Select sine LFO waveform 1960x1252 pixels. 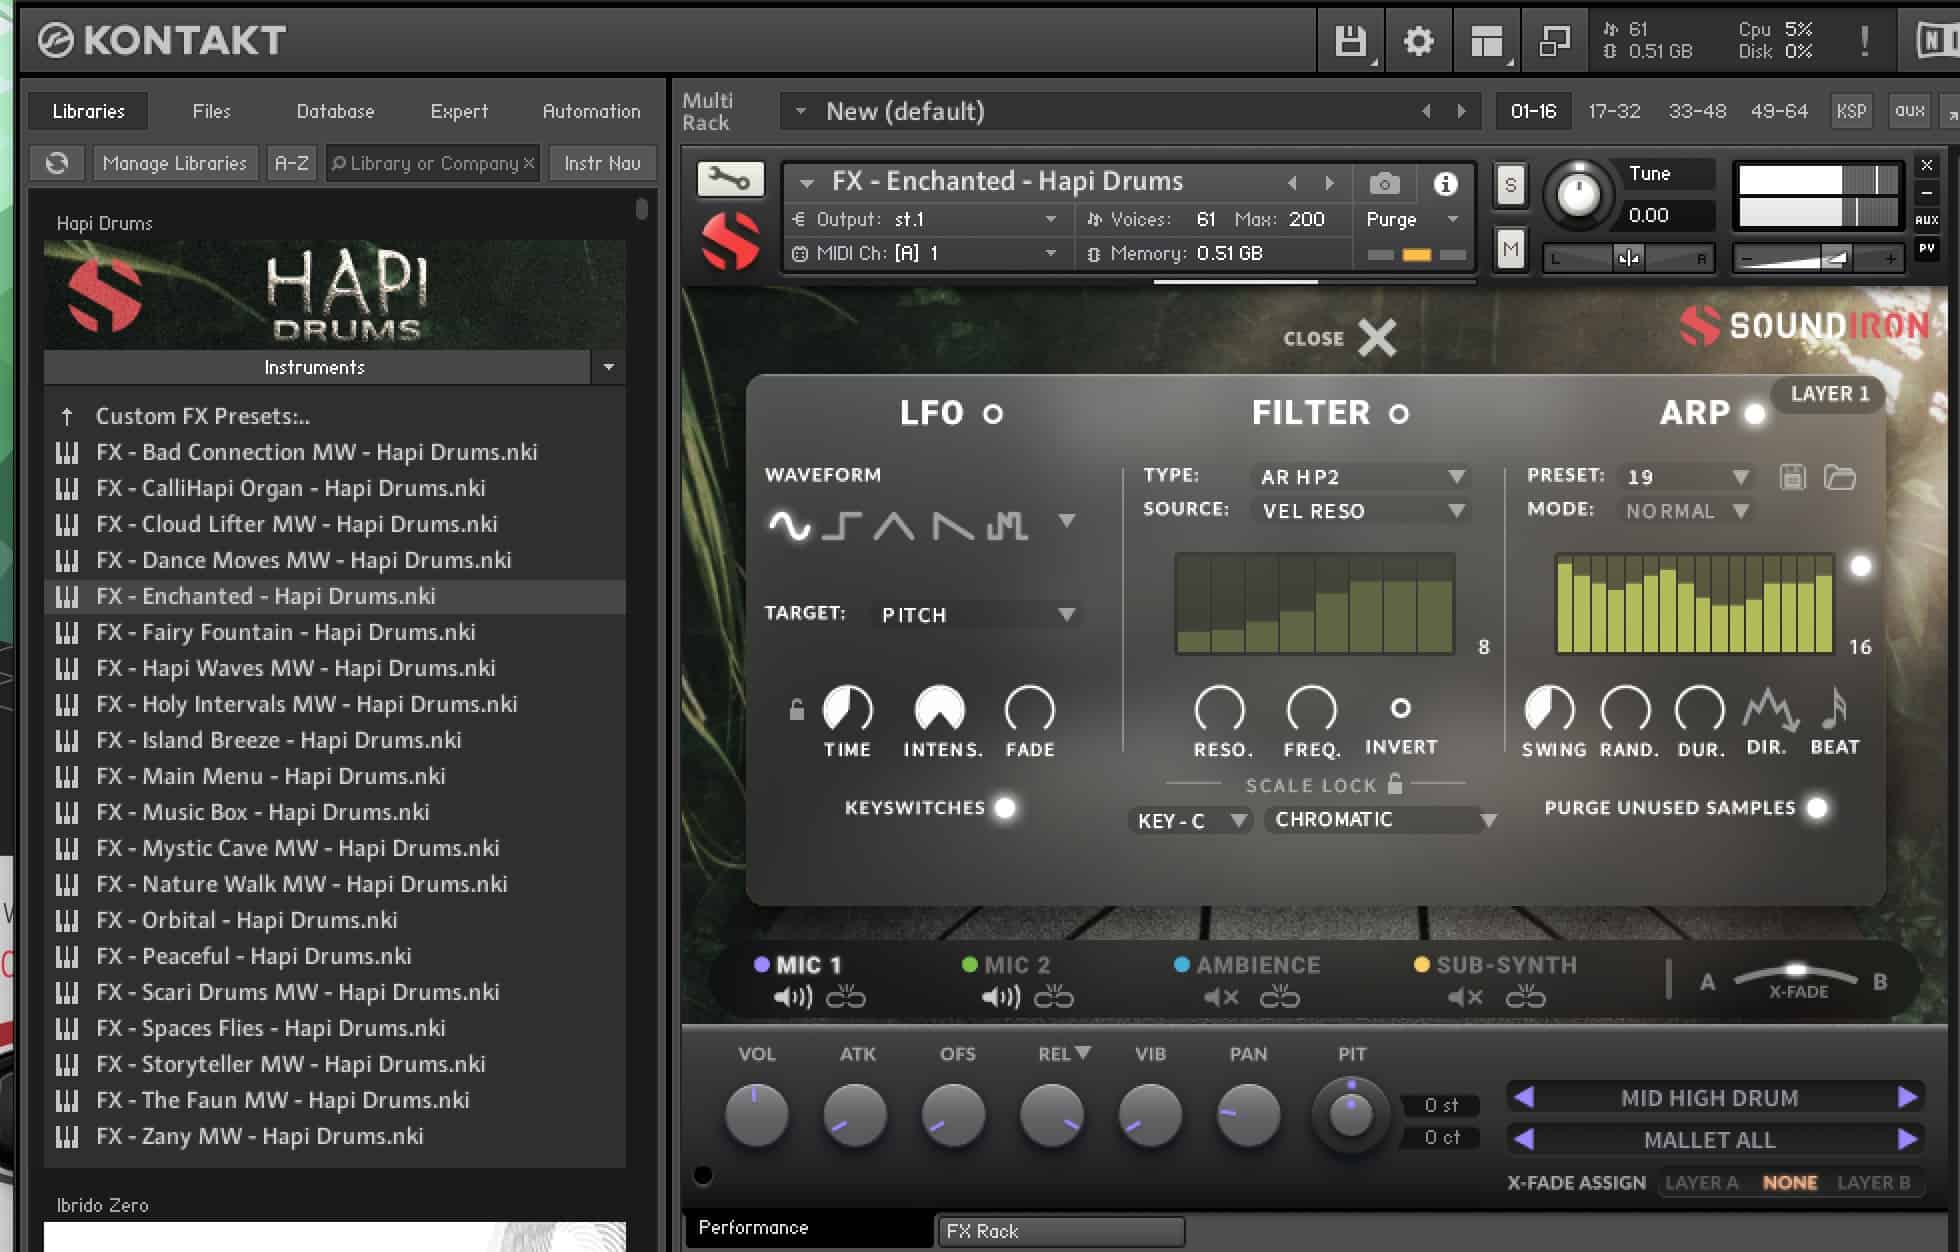789,524
